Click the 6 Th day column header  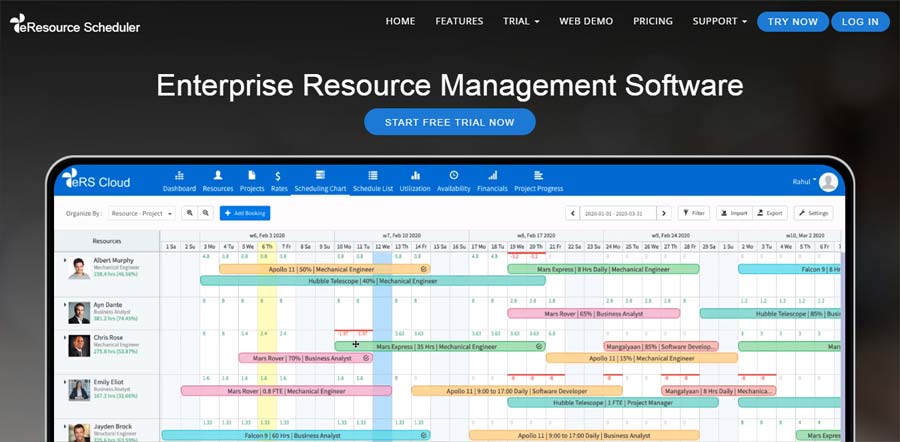[x=267, y=246]
